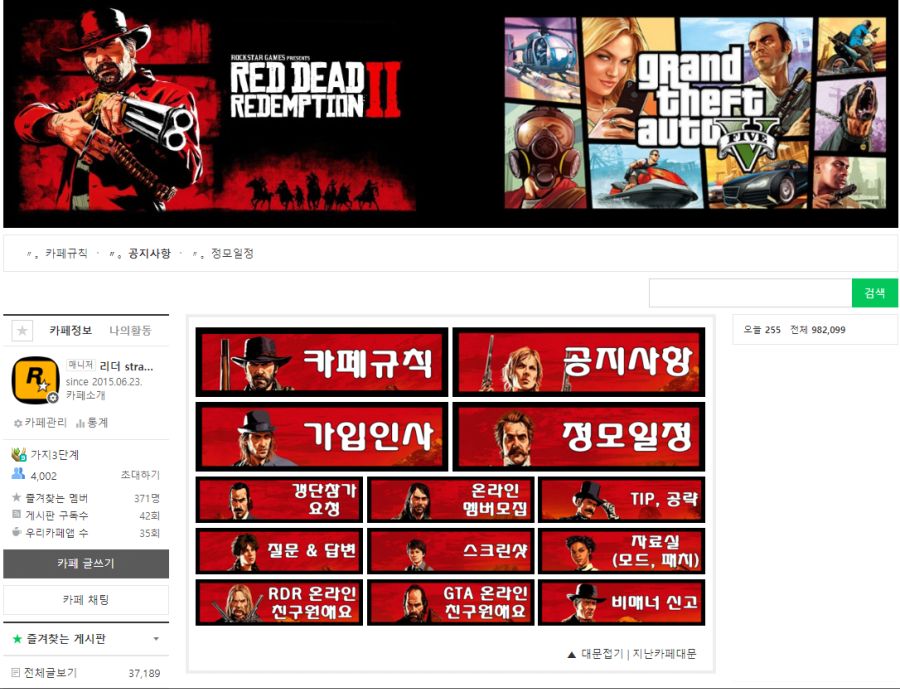Open the GTA 온라인 친구원해요 banner
This screenshot has width=900, height=689.
[451, 602]
